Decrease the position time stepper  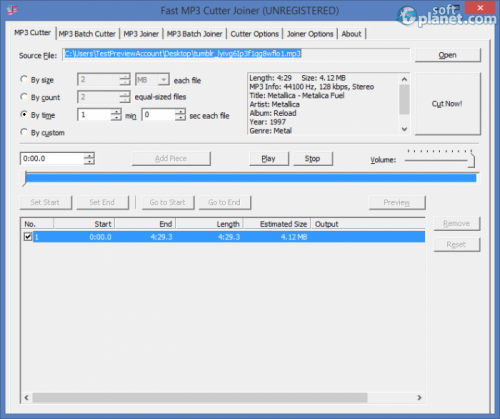(x=89, y=162)
